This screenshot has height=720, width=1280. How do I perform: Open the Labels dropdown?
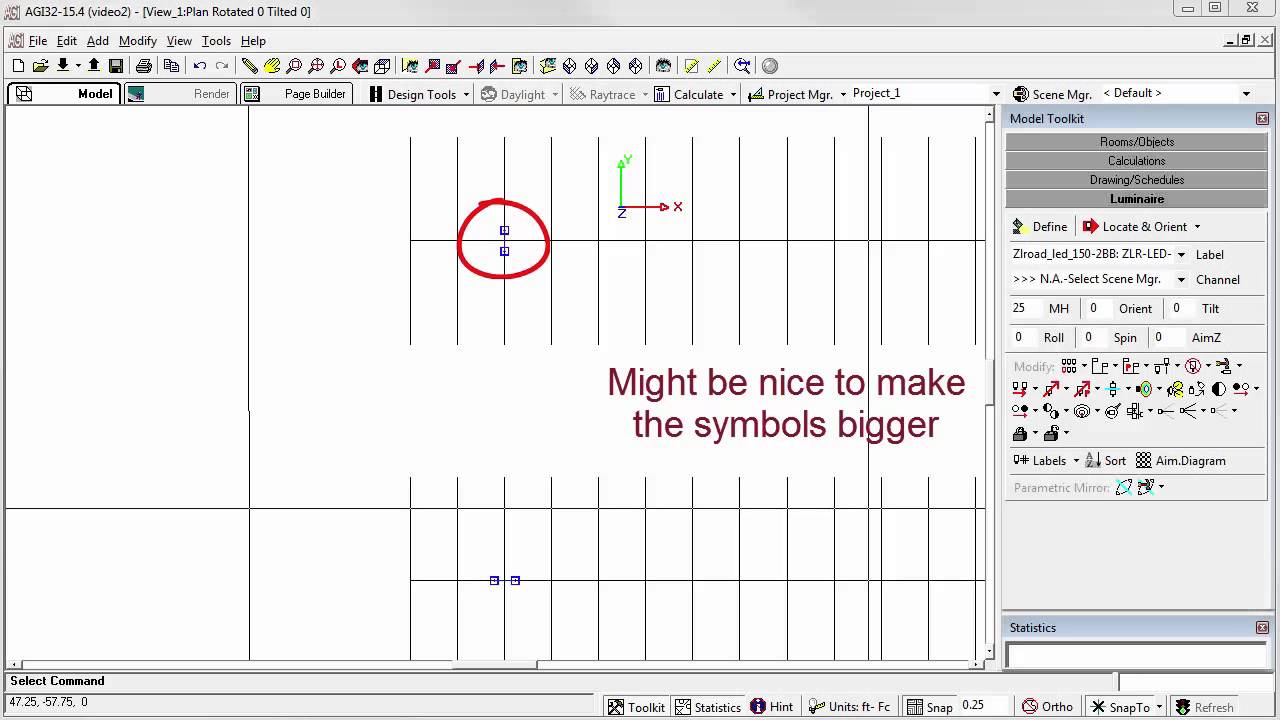pos(1076,461)
